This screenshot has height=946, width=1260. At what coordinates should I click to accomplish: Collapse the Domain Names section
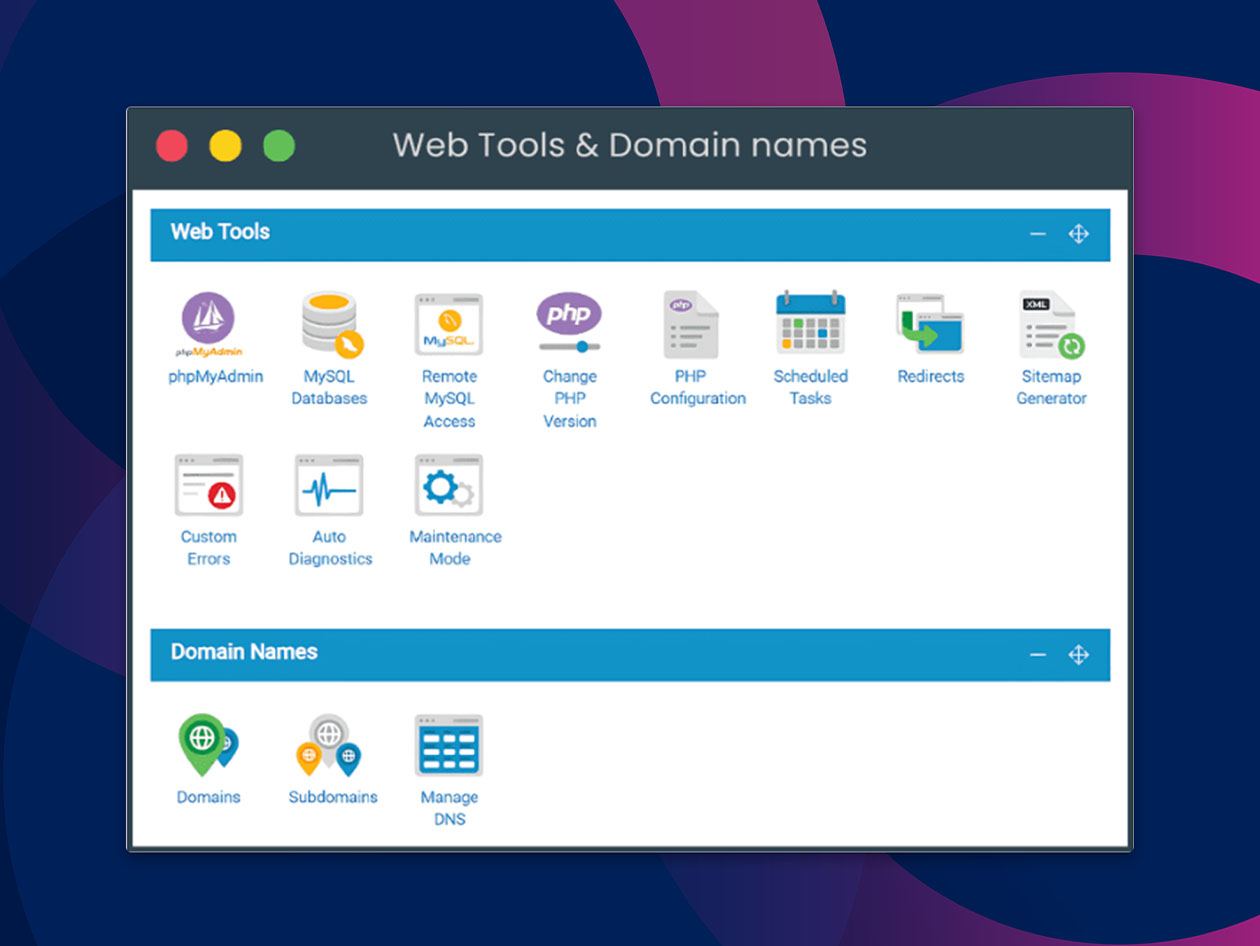click(x=1037, y=654)
